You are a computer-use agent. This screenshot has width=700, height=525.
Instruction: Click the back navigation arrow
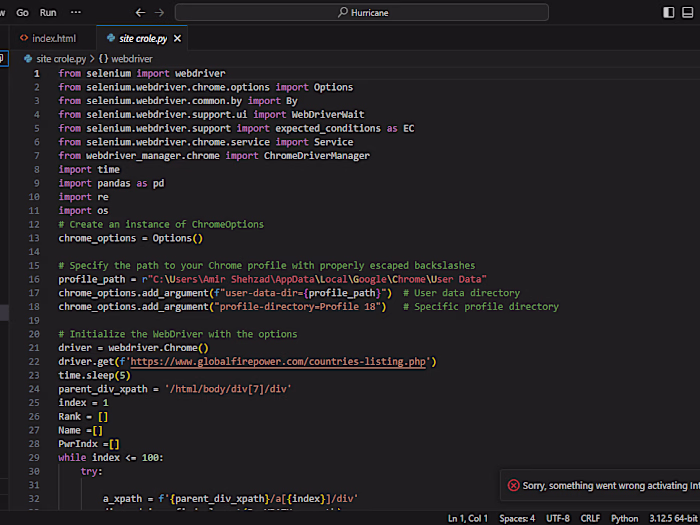click(140, 13)
